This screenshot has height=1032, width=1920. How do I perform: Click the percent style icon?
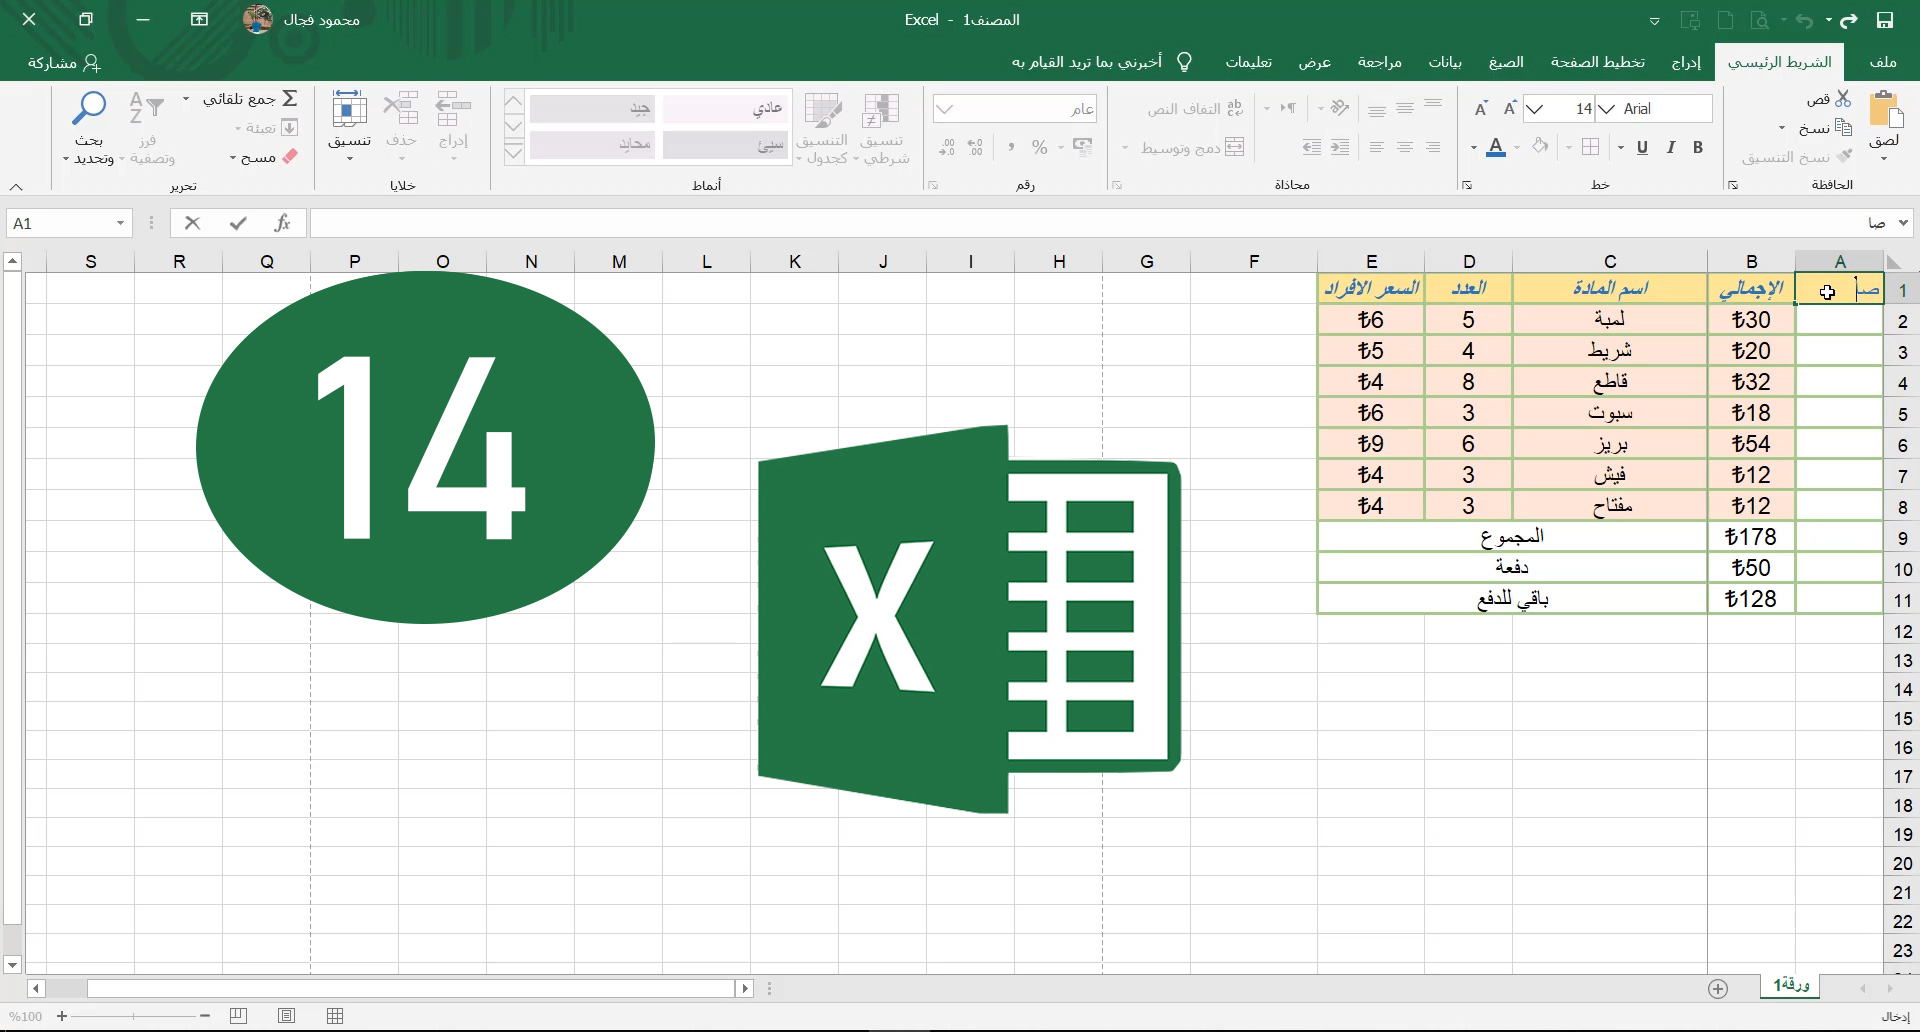coord(1040,147)
